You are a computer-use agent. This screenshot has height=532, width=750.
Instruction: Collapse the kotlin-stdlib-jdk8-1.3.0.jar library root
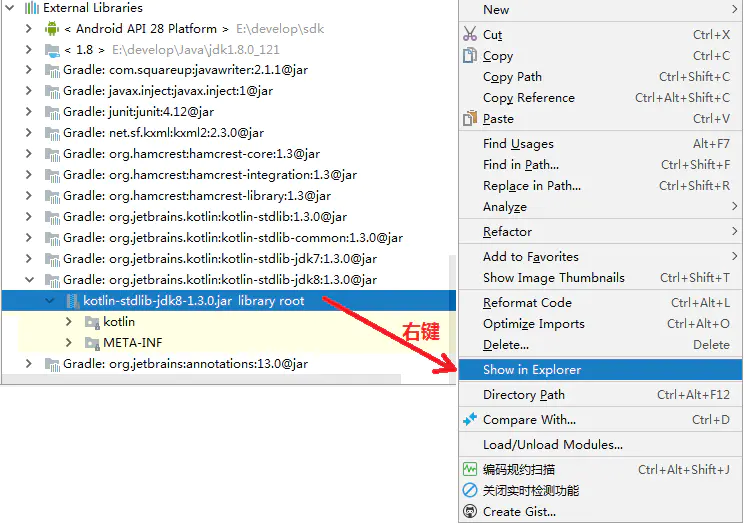49,300
